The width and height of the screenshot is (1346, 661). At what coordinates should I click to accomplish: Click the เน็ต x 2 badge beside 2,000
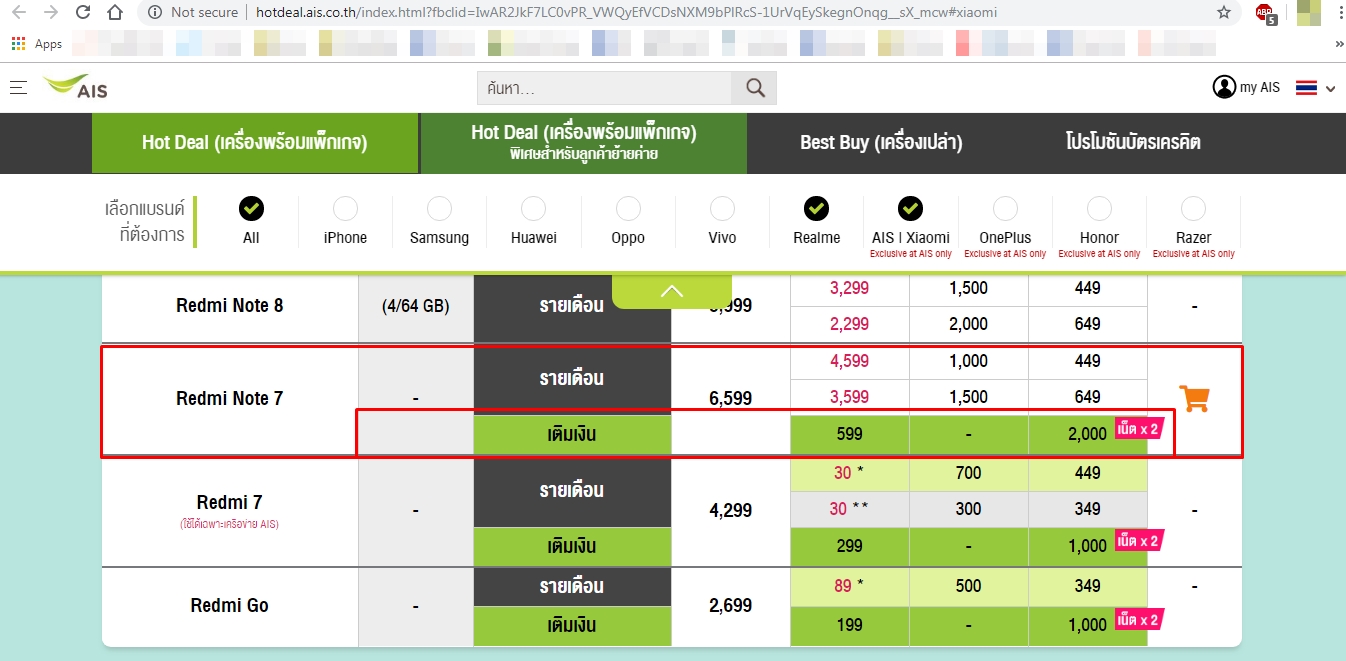[x=1139, y=430]
